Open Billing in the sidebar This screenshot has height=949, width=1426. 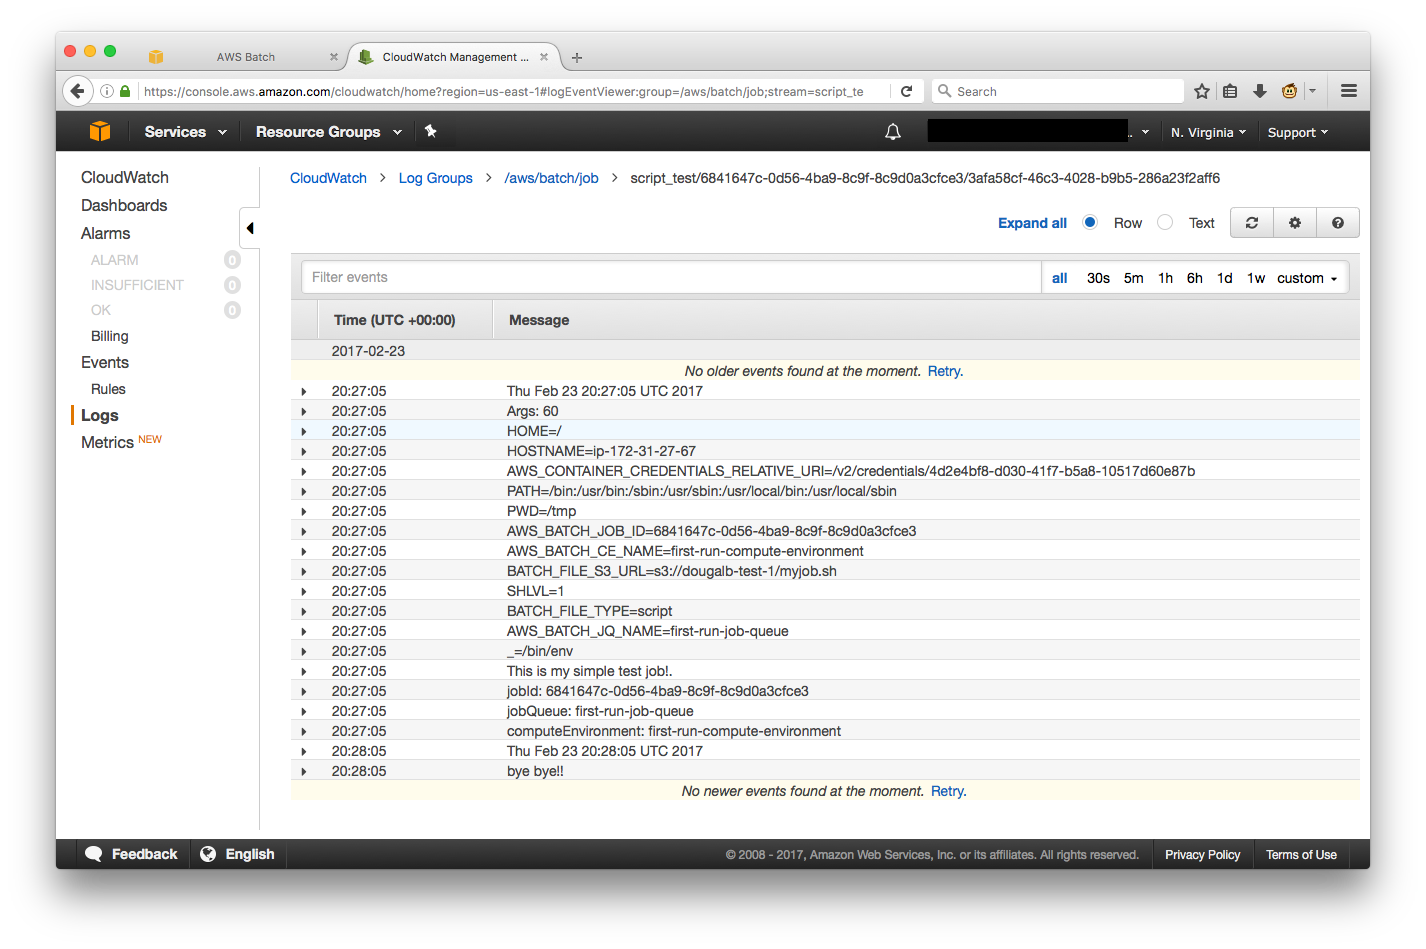pos(109,336)
